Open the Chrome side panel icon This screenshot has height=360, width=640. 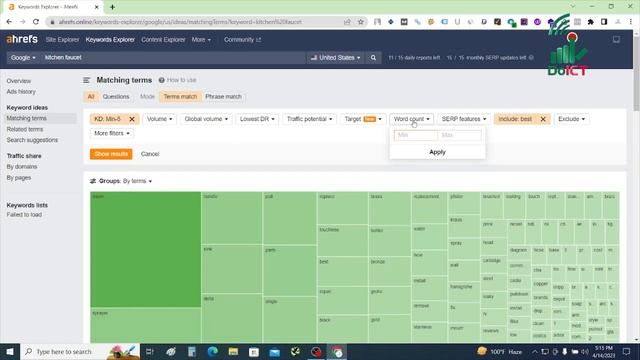click(x=604, y=22)
